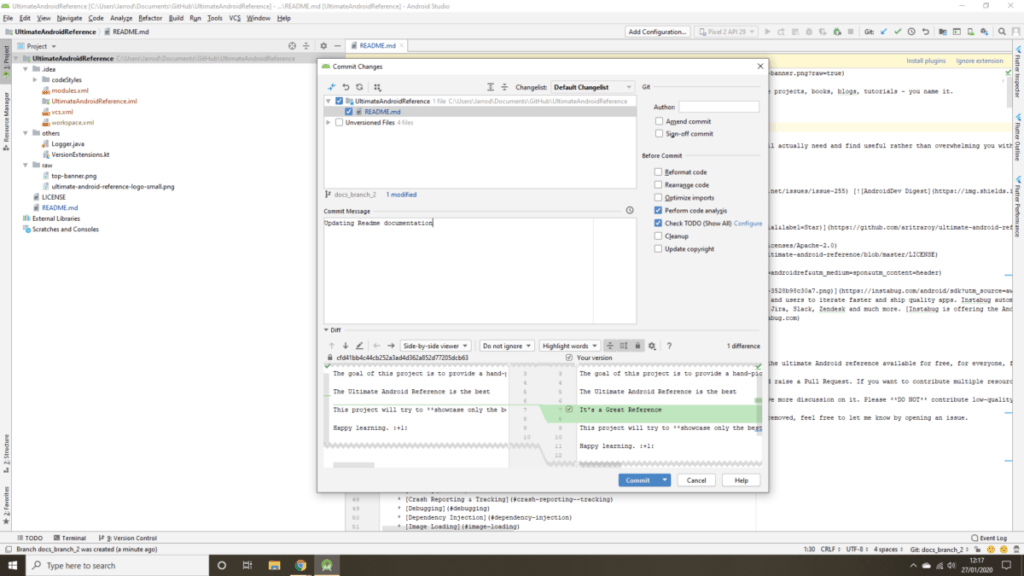
Task: Open the Changelist dropdown
Action: (x=592, y=87)
